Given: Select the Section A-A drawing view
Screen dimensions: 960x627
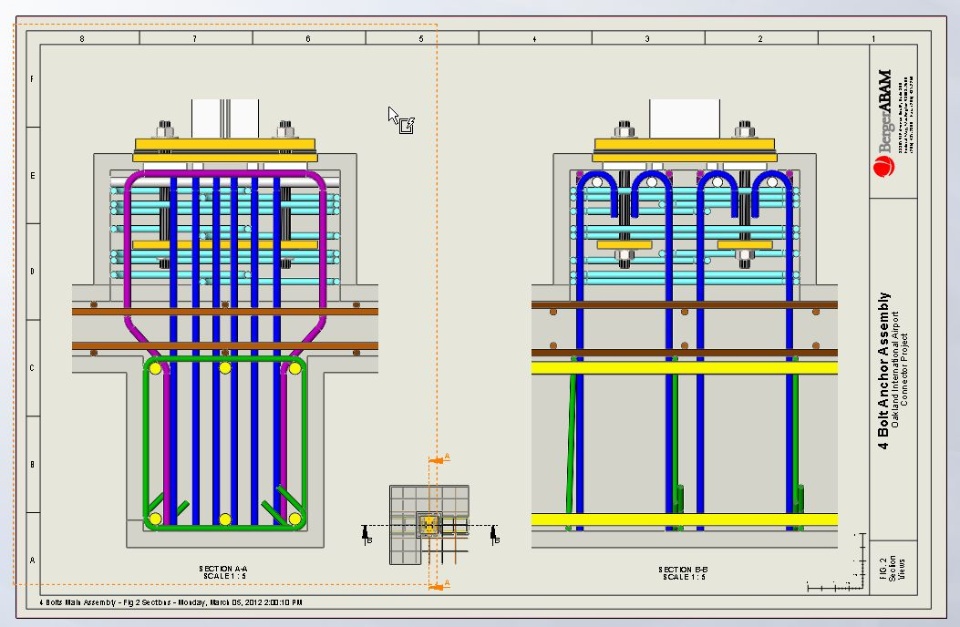Looking at the screenshot, I should click(225, 323).
